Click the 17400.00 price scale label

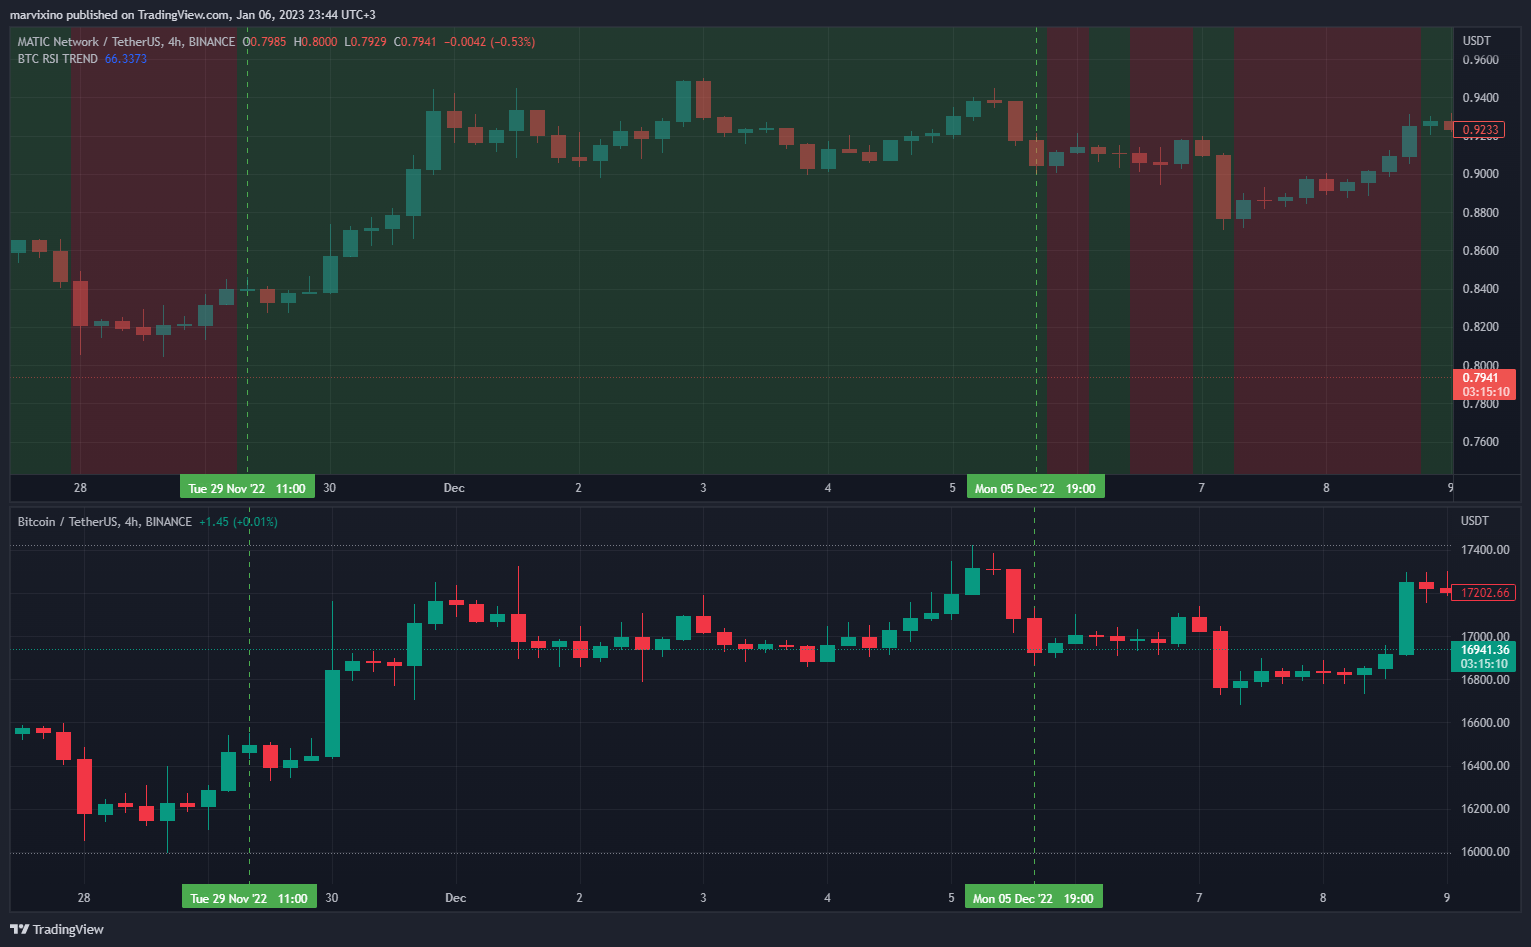click(x=1485, y=550)
